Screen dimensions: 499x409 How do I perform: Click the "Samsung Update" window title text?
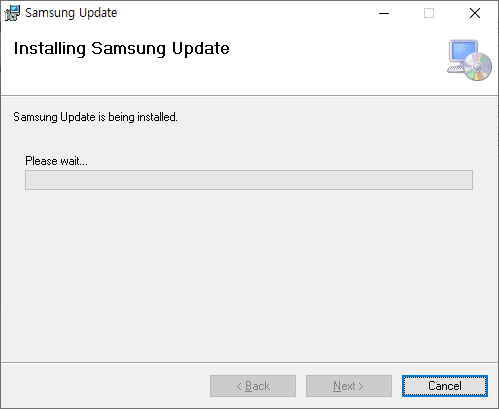[71, 13]
